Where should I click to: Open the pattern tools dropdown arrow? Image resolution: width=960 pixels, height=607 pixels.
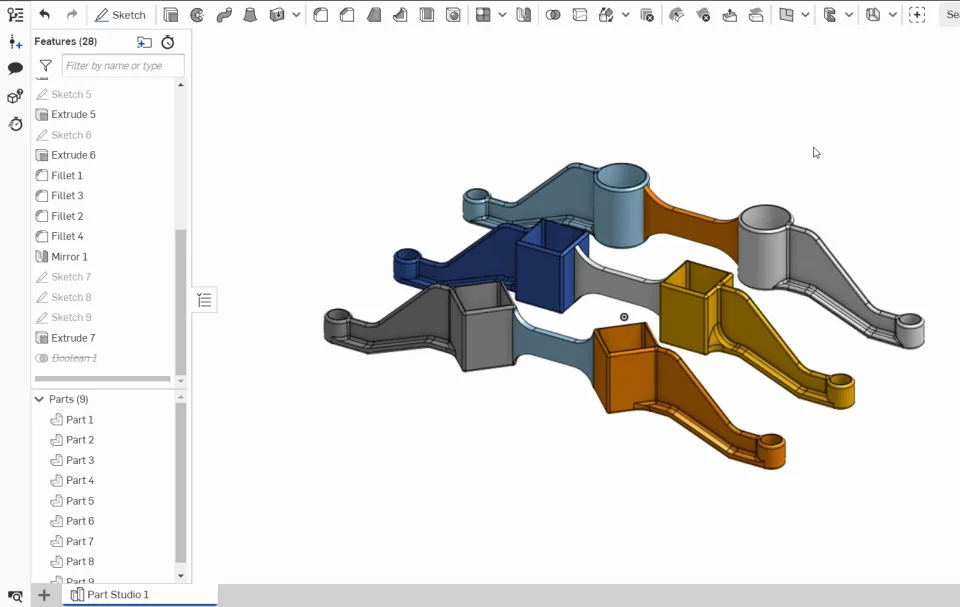pyautogui.click(x=502, y=15)
